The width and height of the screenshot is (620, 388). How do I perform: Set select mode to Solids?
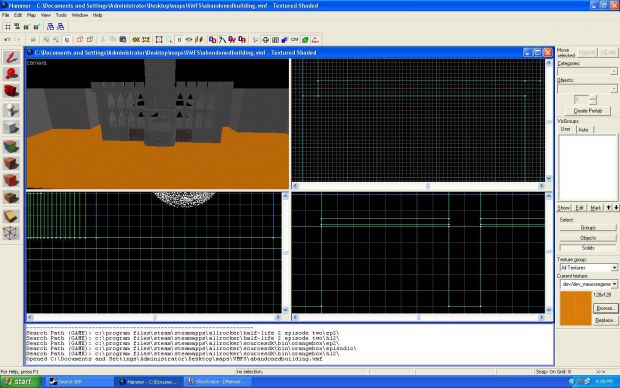point(588,248)
